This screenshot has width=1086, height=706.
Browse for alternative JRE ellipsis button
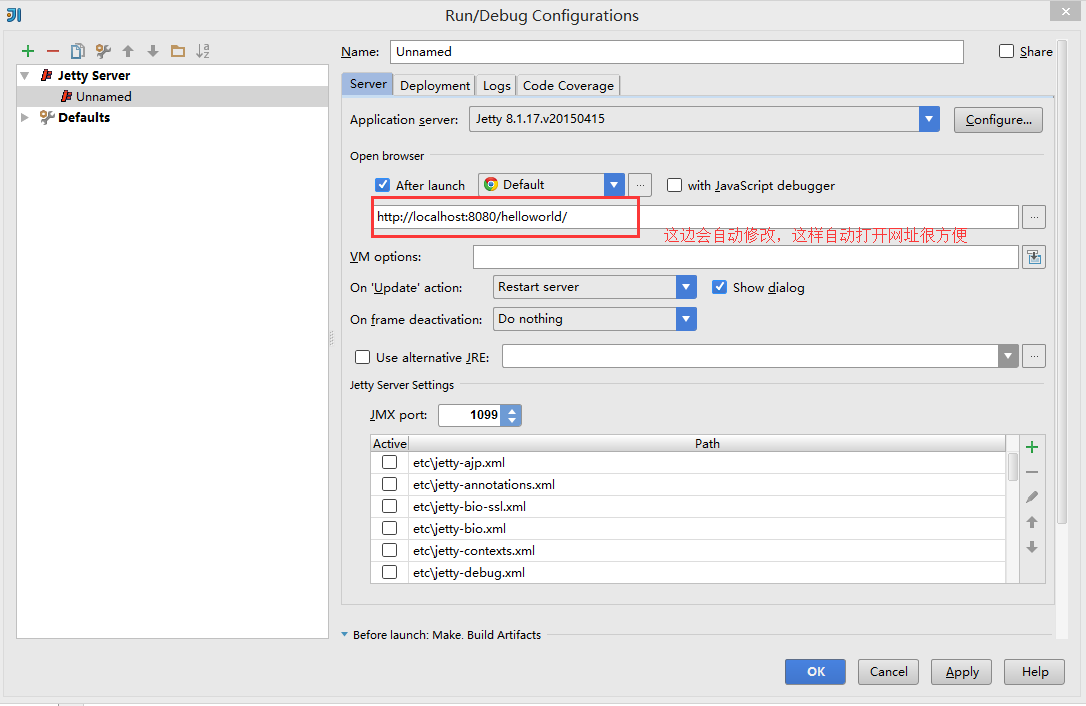click(x=1034, y=356)
